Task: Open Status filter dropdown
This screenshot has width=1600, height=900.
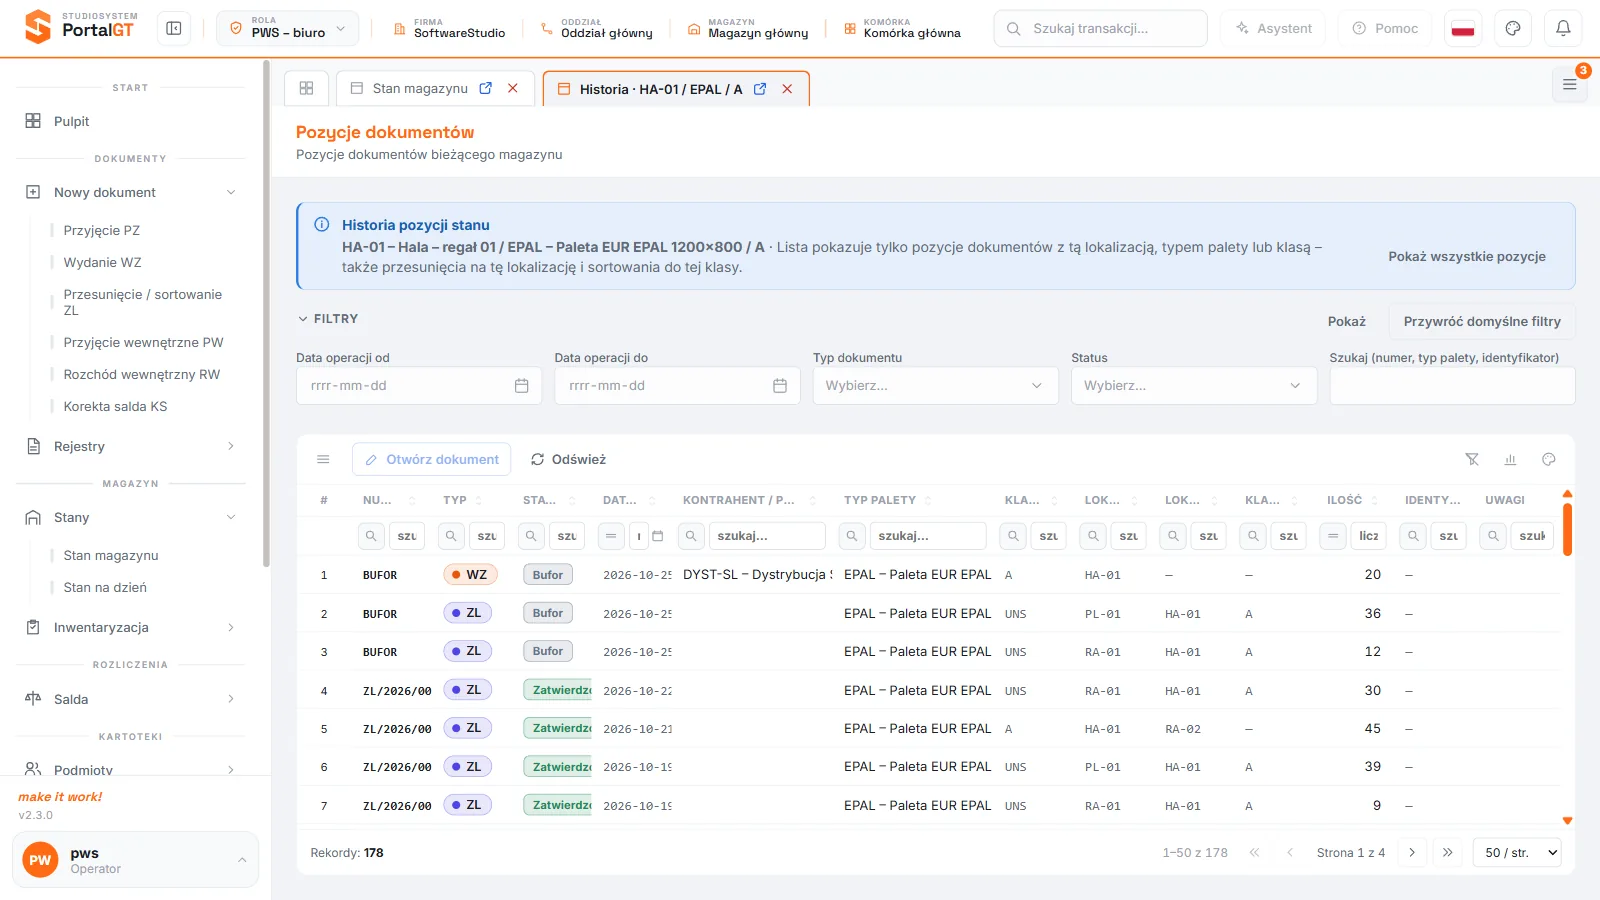Action: click(x=1194, y=386)
